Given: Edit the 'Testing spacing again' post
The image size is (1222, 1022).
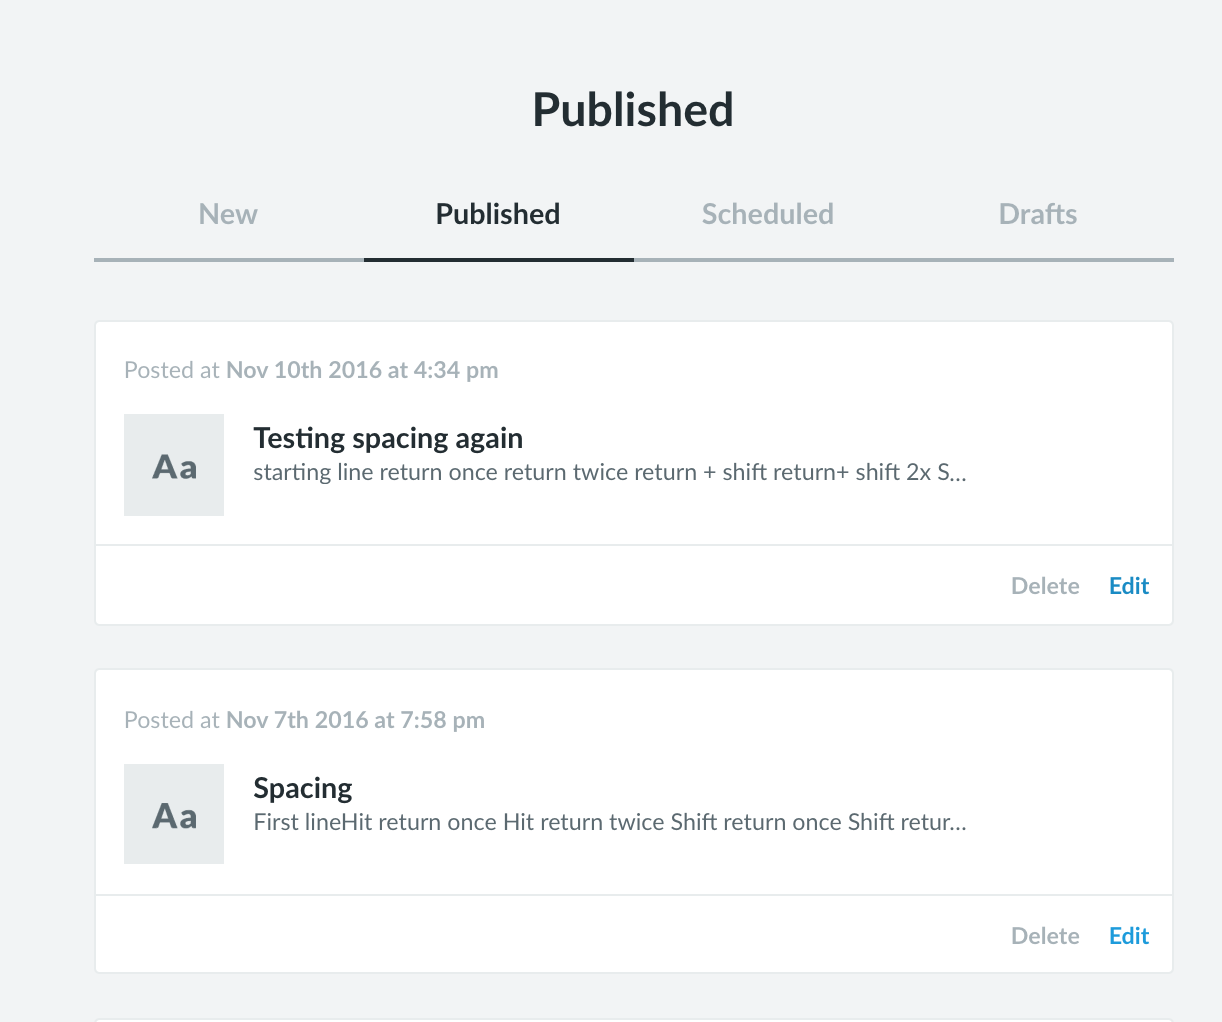Looking at the screenshot, I should point(1129,586).
